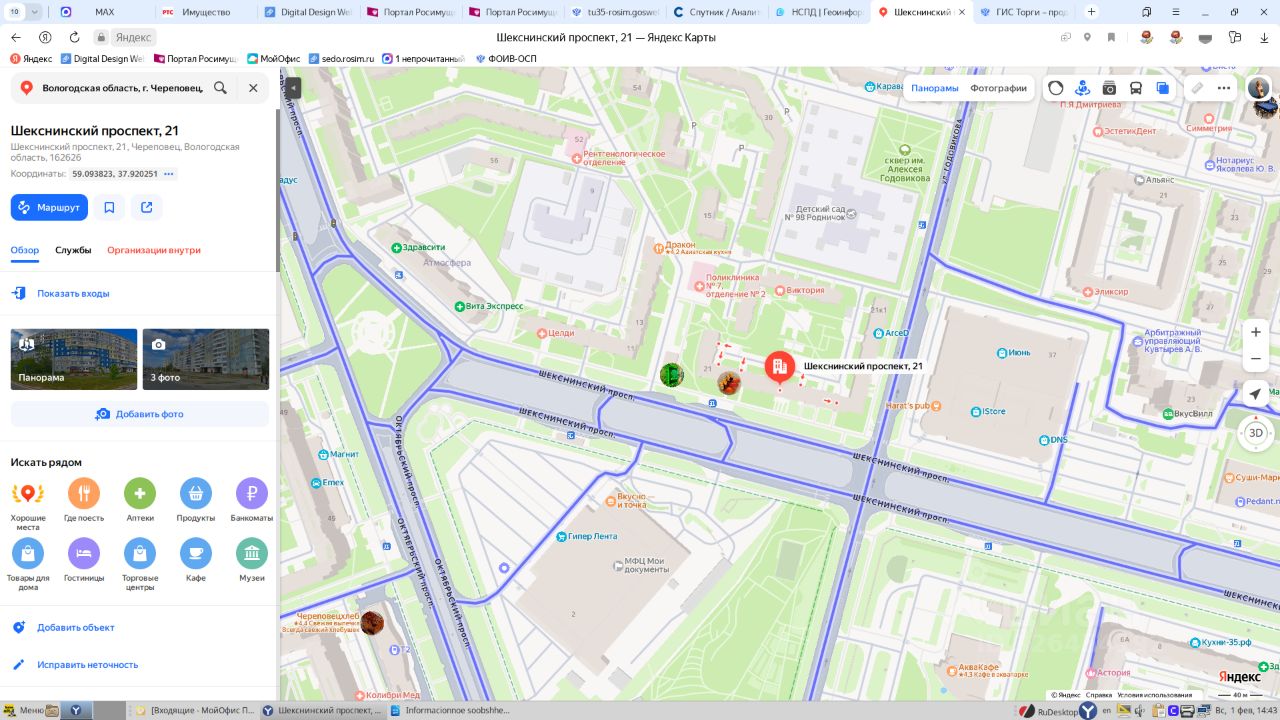Search nearby Музеи
This screenshot has width=1280, height=720.
(252, 560)
